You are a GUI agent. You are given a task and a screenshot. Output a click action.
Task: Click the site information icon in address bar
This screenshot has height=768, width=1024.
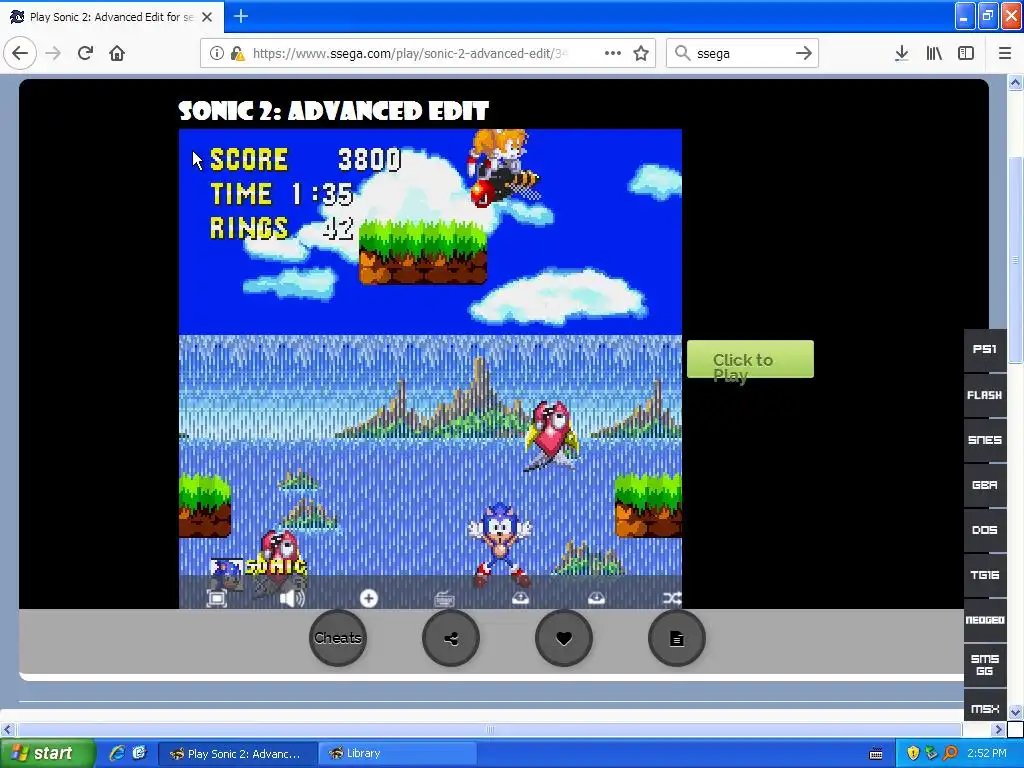point(217,53)
